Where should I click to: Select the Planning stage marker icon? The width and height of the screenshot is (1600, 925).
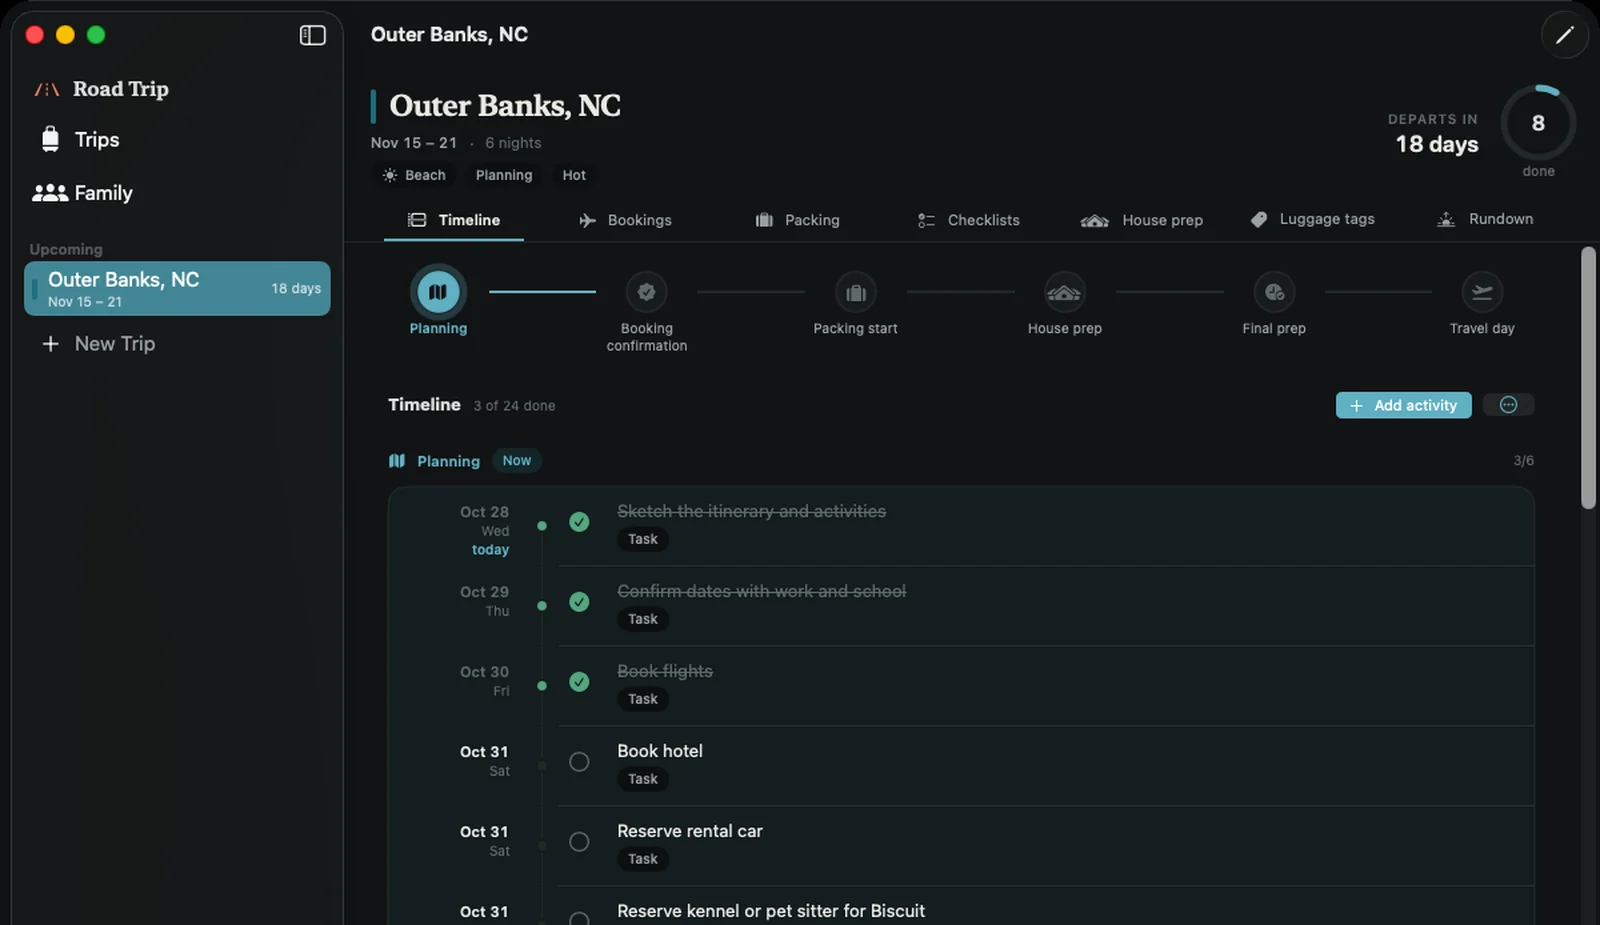438,292
